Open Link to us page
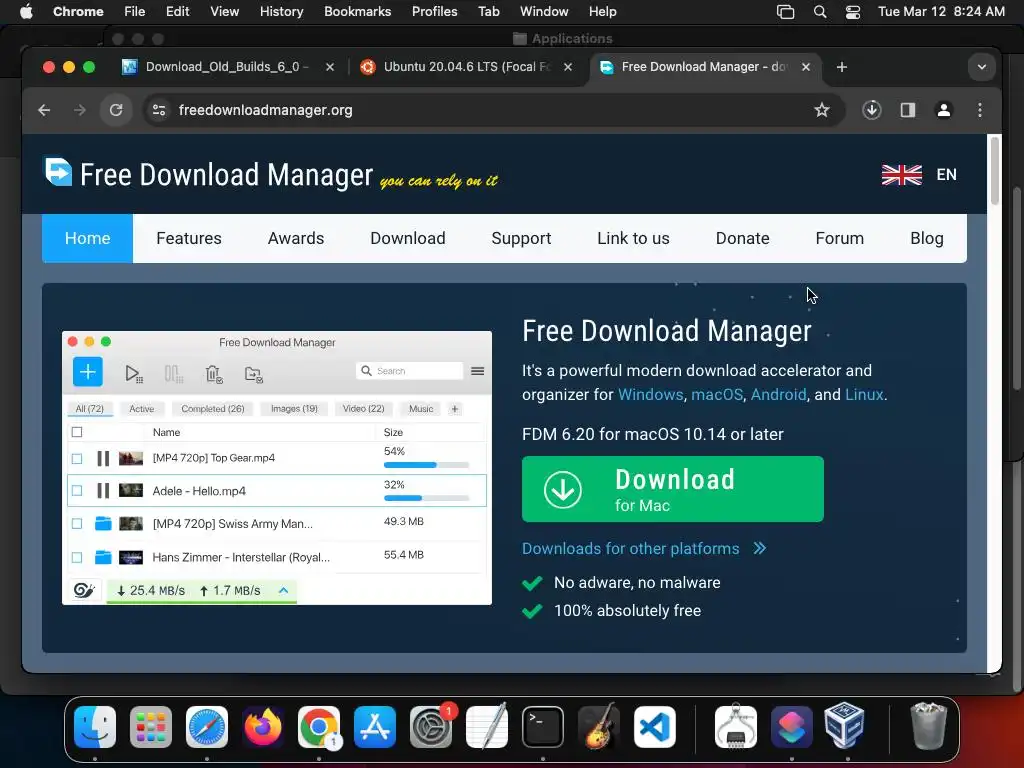 click(x=633, y=238)
